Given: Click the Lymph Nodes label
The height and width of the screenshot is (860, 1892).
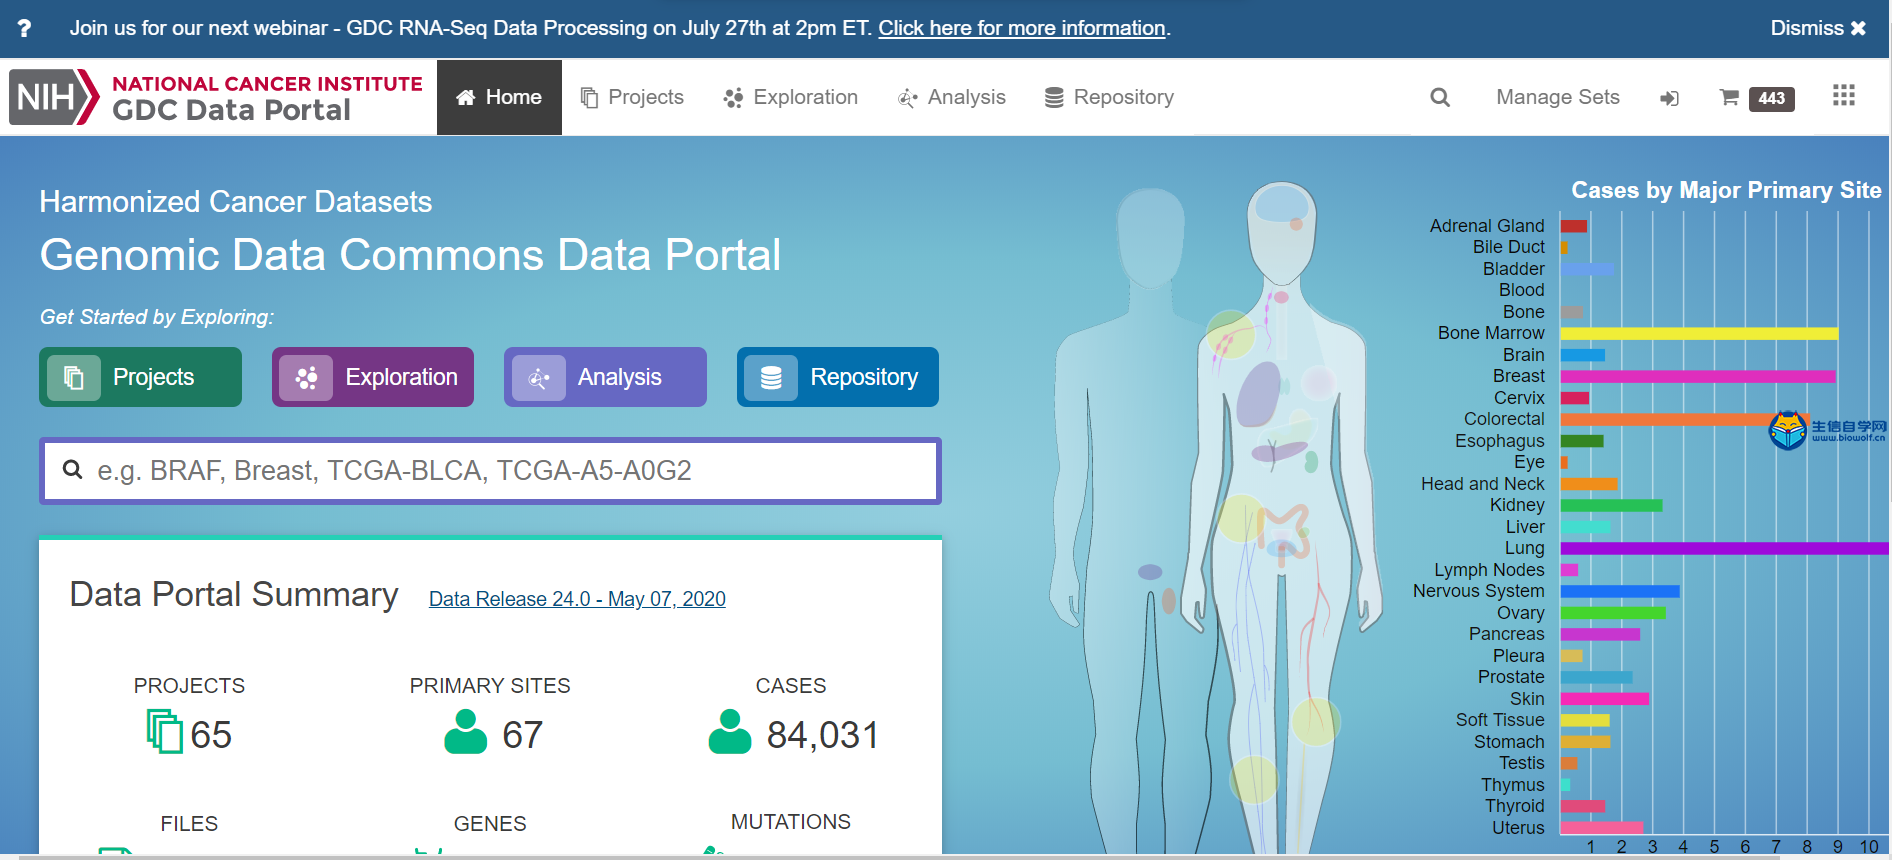Looking at the screenshot, I should tap(1489, 570).
